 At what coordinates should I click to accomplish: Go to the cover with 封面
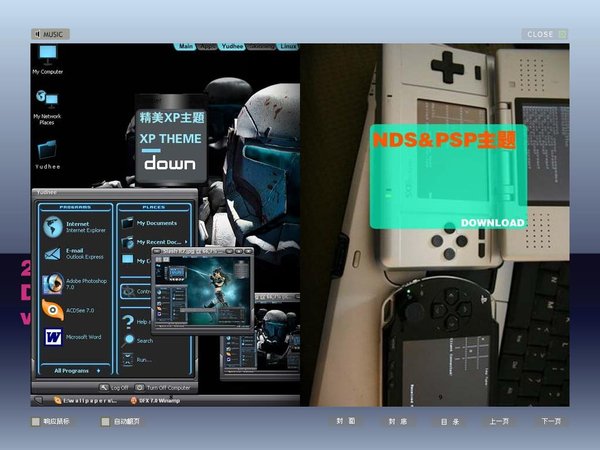(346, 421)
